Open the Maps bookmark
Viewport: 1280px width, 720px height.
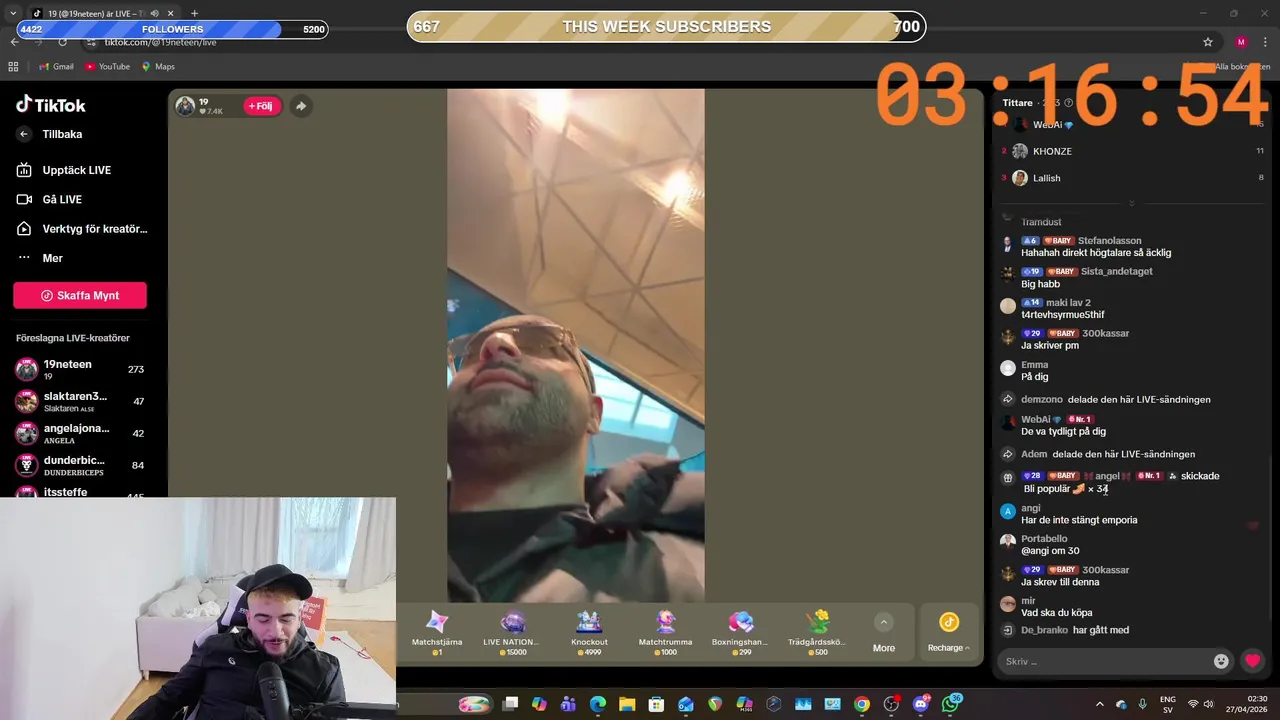pos(158,66)
